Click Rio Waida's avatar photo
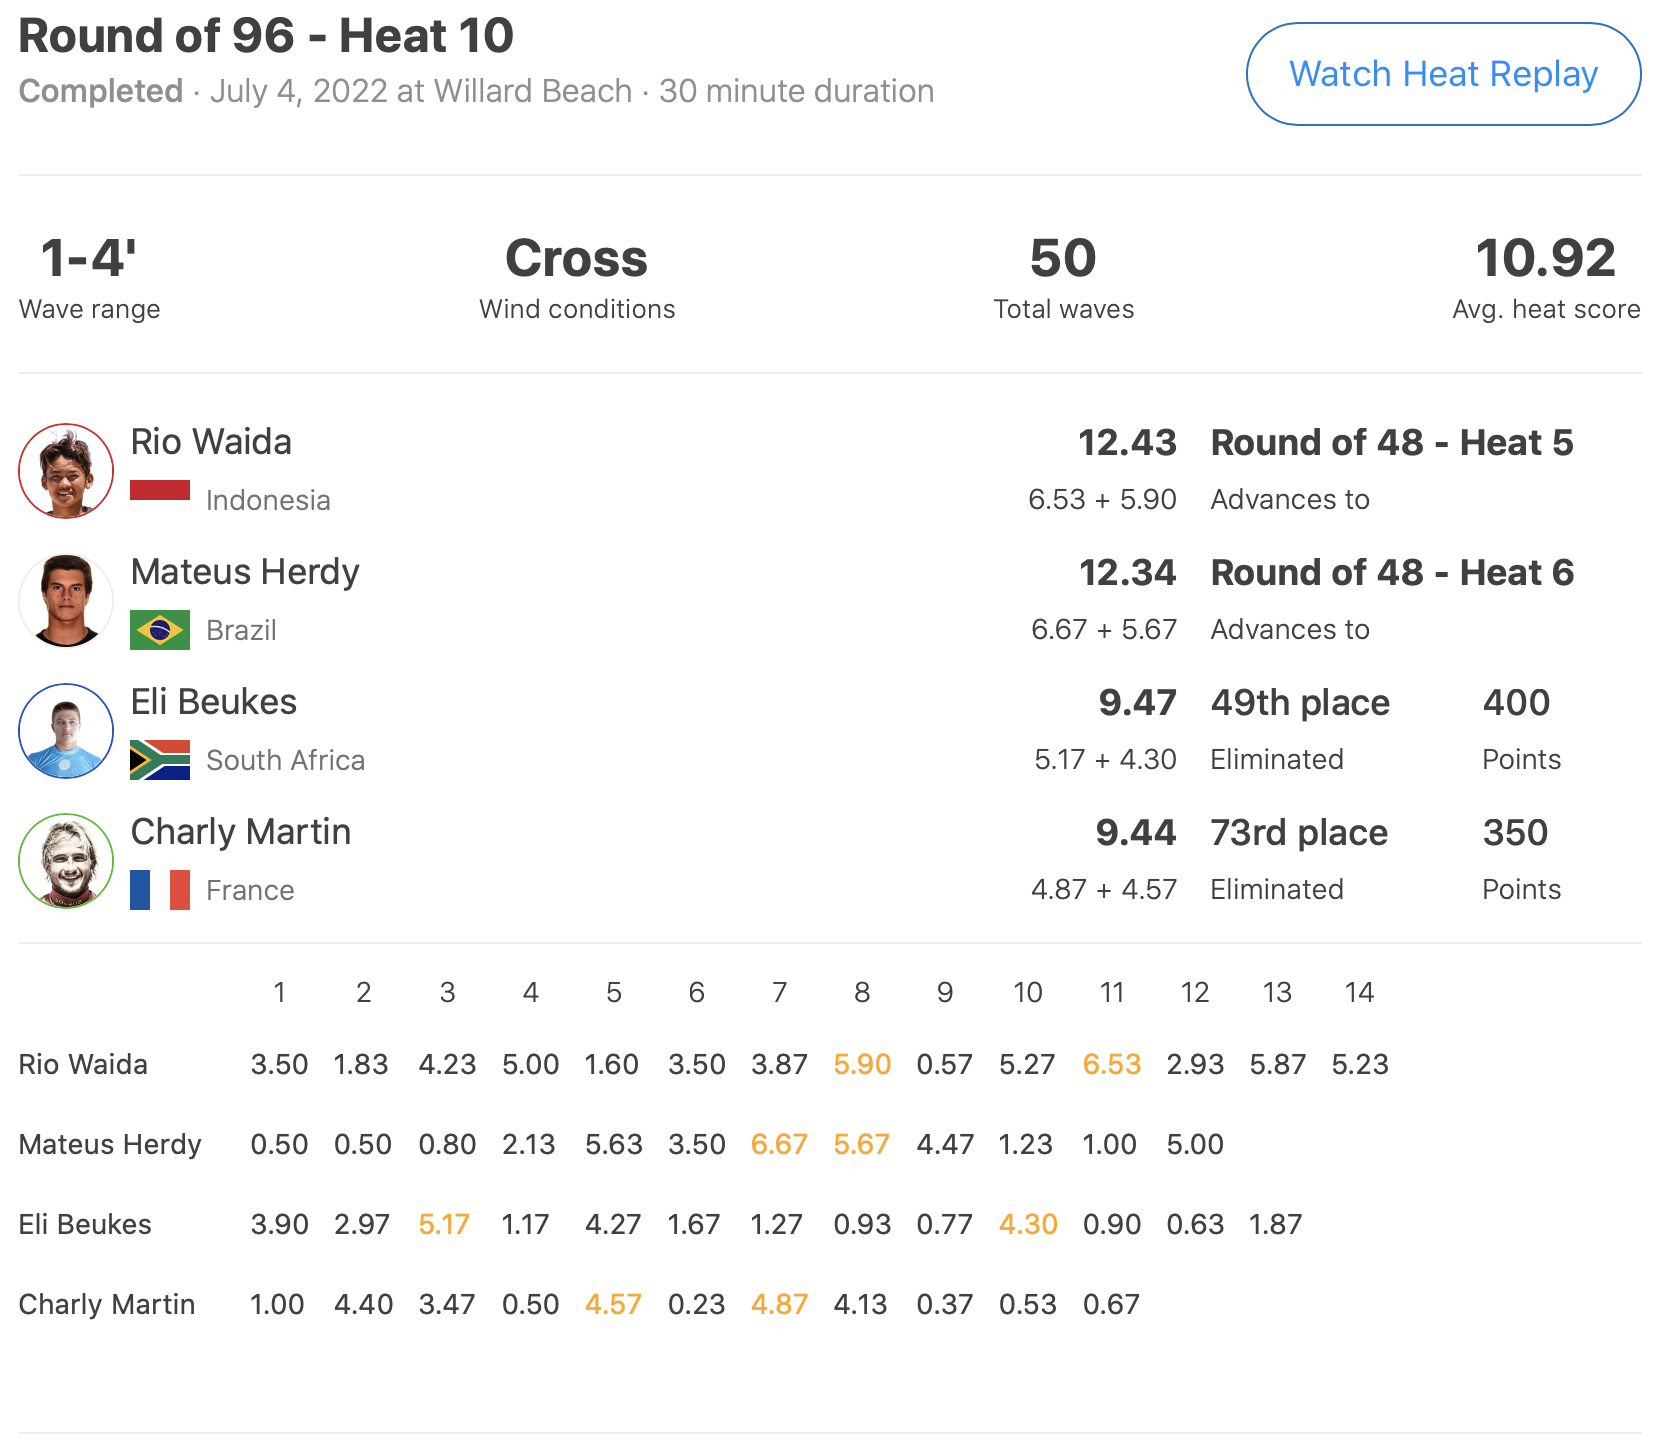1672x1444 pixels. pos(66,471)
